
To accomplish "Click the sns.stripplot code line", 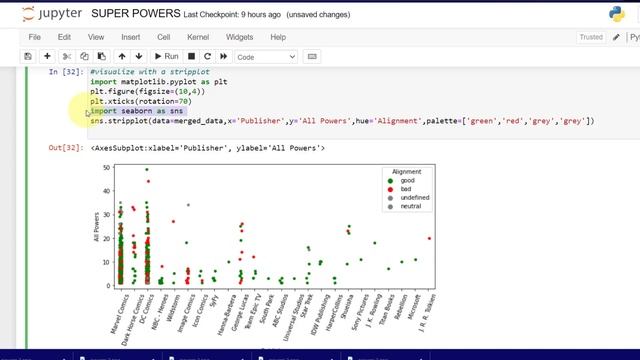I will [342, 121].
